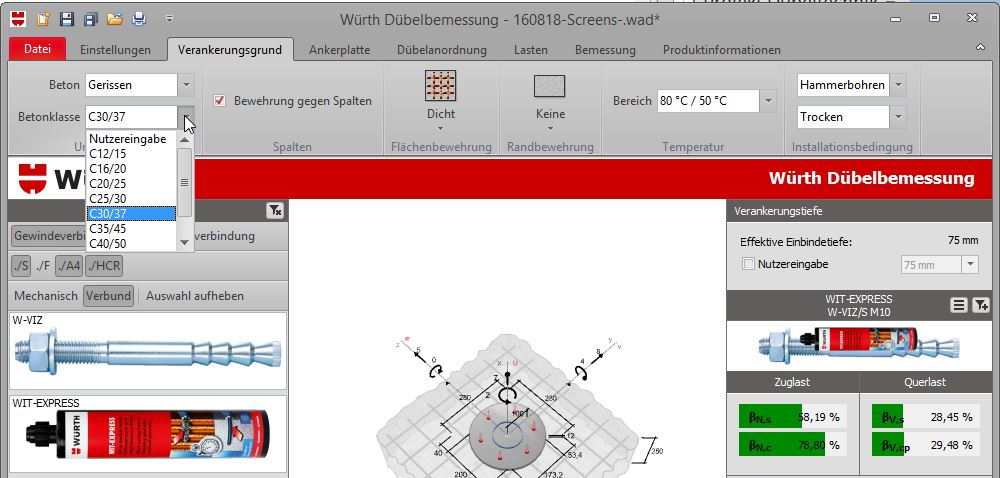Toggle the ./F material filter
This screenshot has width=1000, height=478.
point(43,266)
